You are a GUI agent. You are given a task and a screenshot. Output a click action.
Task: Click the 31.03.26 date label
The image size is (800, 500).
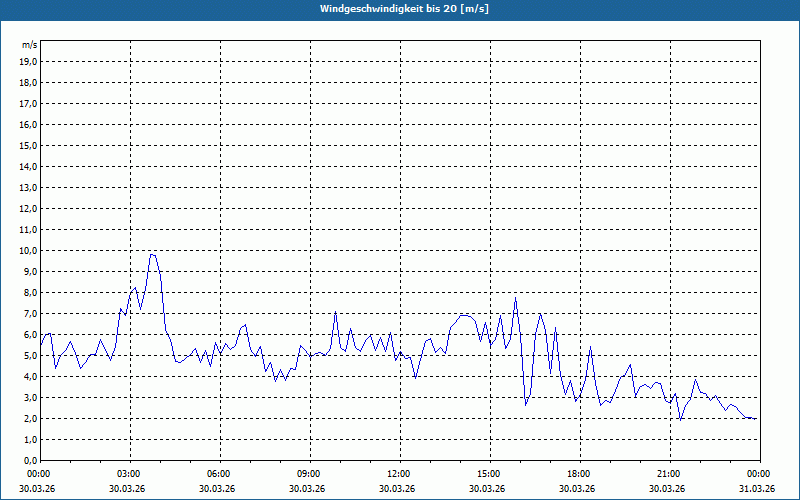(757, 488)
